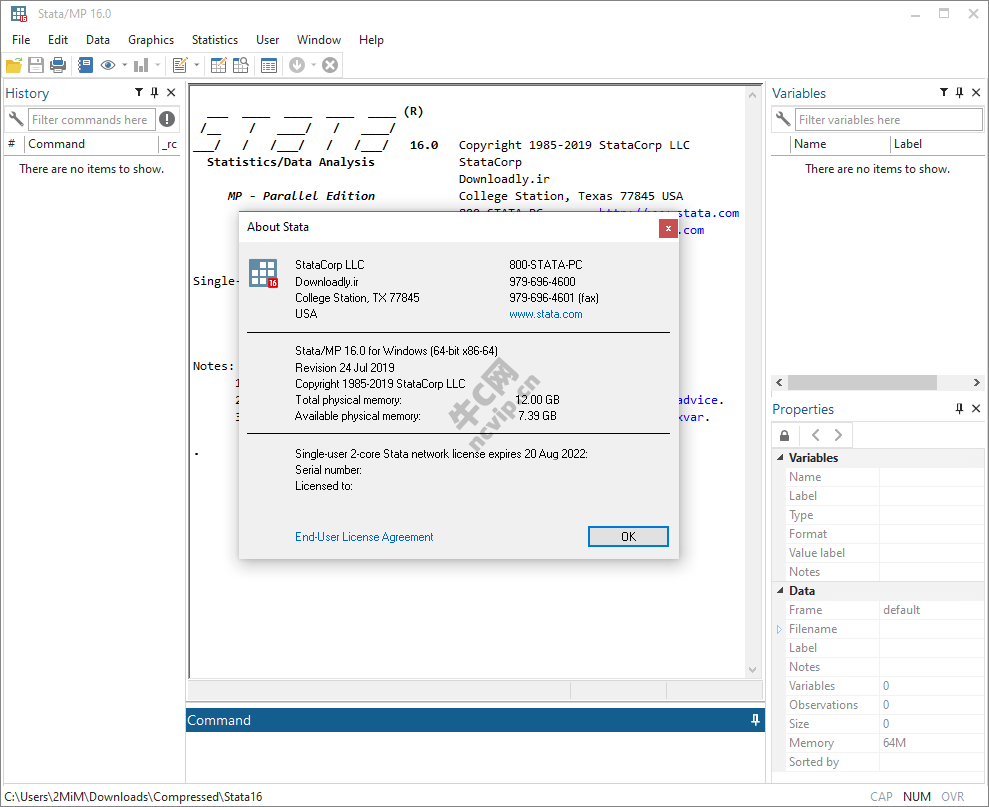Close the Variables panel
989x807 pixels.
pyautogui.click(x=976, y=93)
